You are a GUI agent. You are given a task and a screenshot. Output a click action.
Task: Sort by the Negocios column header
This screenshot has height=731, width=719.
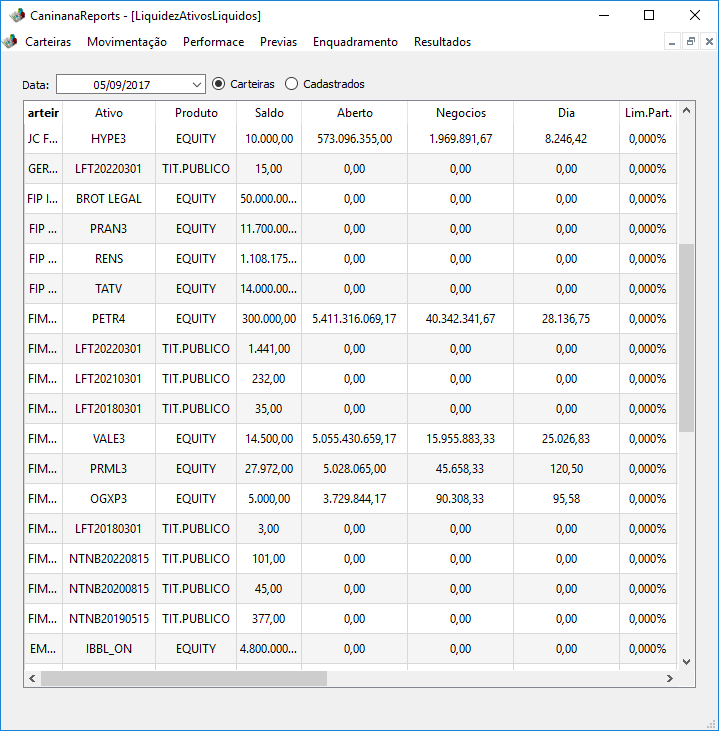pos(461,113)
